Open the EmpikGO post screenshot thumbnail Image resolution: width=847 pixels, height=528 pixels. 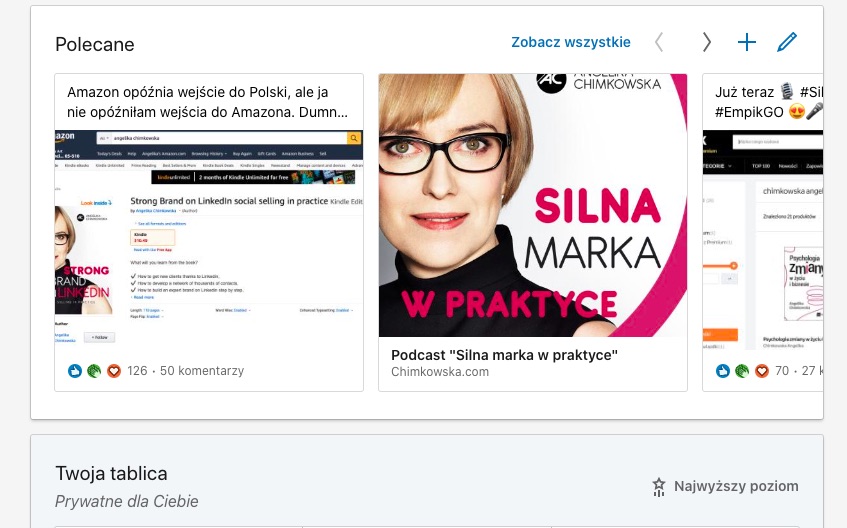[x=763, y=240]
